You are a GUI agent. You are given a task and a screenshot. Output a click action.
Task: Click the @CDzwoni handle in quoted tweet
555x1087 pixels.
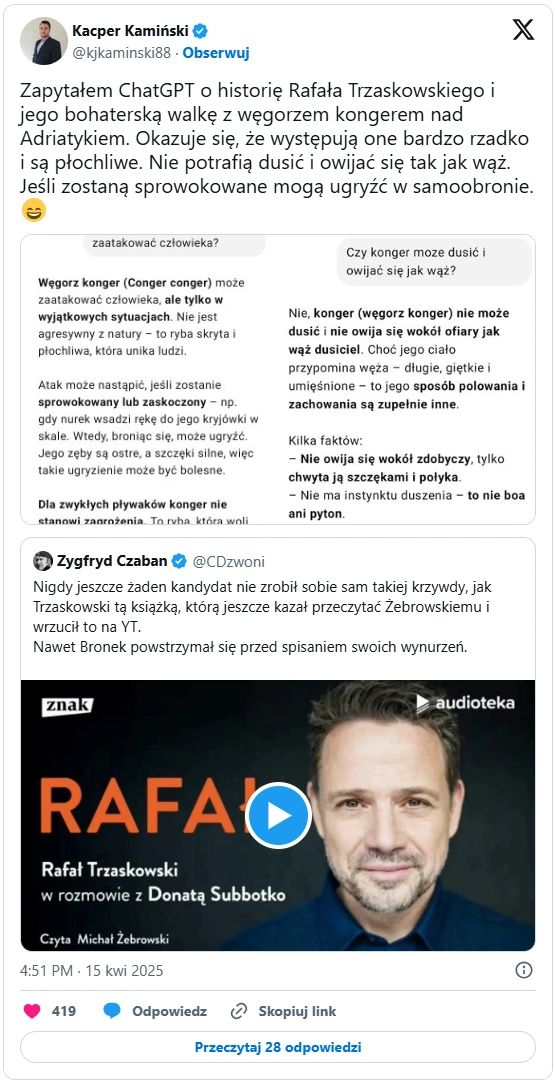click(228, 561)
